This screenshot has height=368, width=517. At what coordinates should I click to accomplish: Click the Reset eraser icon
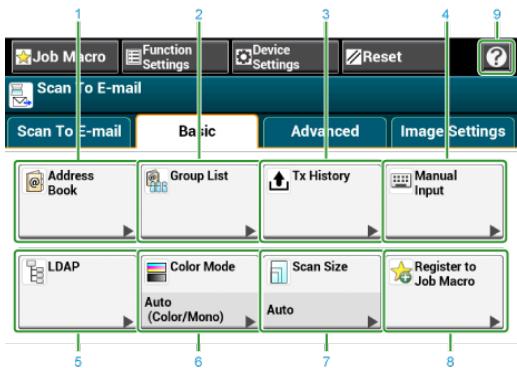pos(353,57)
